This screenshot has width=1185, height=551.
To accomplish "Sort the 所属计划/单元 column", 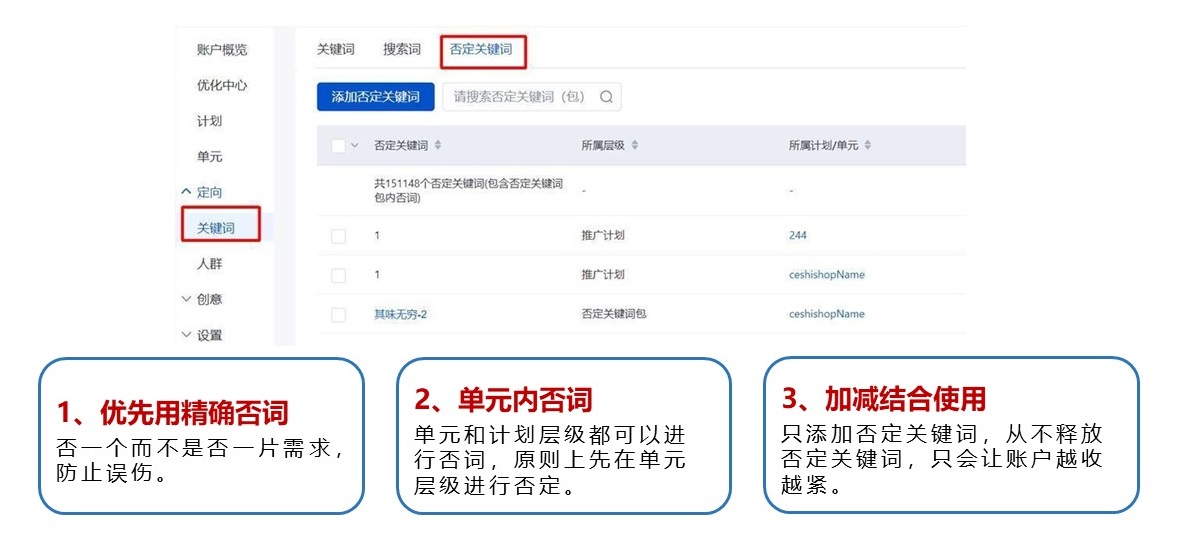I will click(868, 146).
